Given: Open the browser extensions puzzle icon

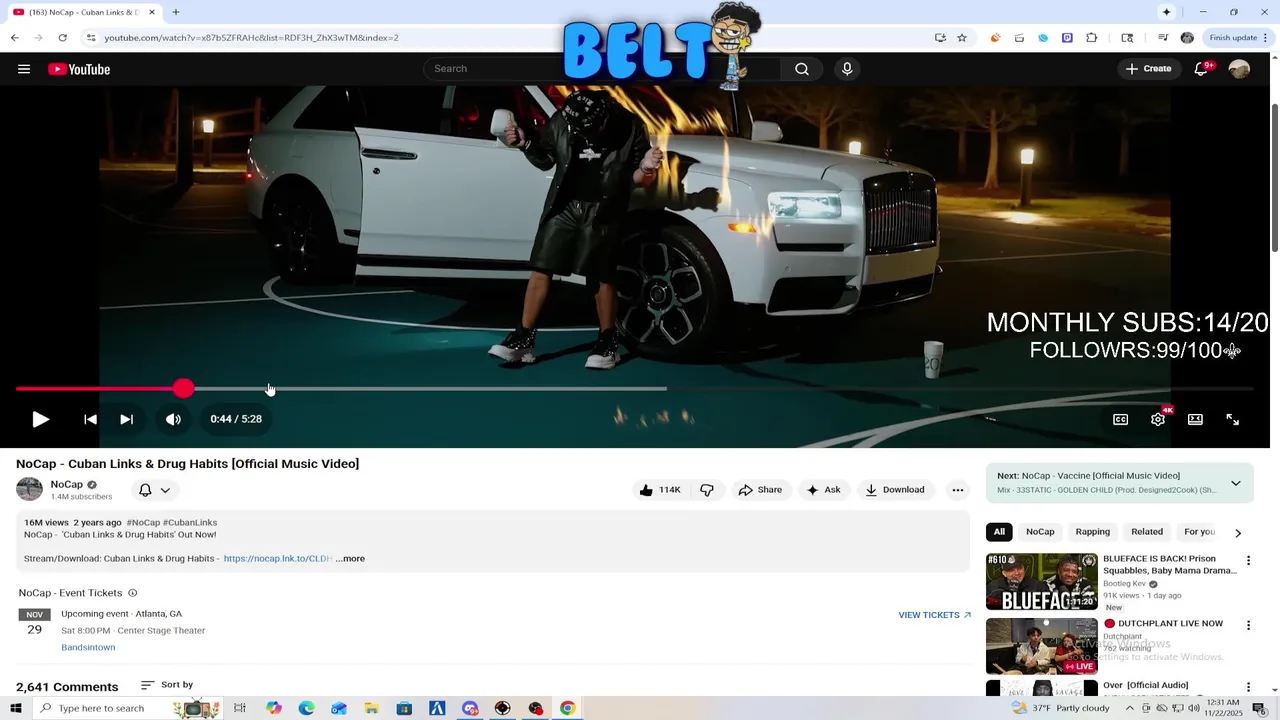Looking at the screenshot, I should click(1091, 38).
